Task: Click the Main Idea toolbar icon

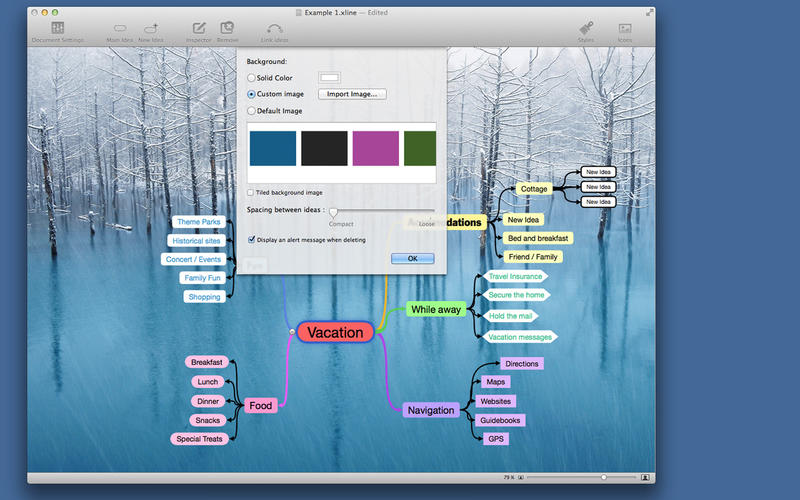Action: pos(120,29)
